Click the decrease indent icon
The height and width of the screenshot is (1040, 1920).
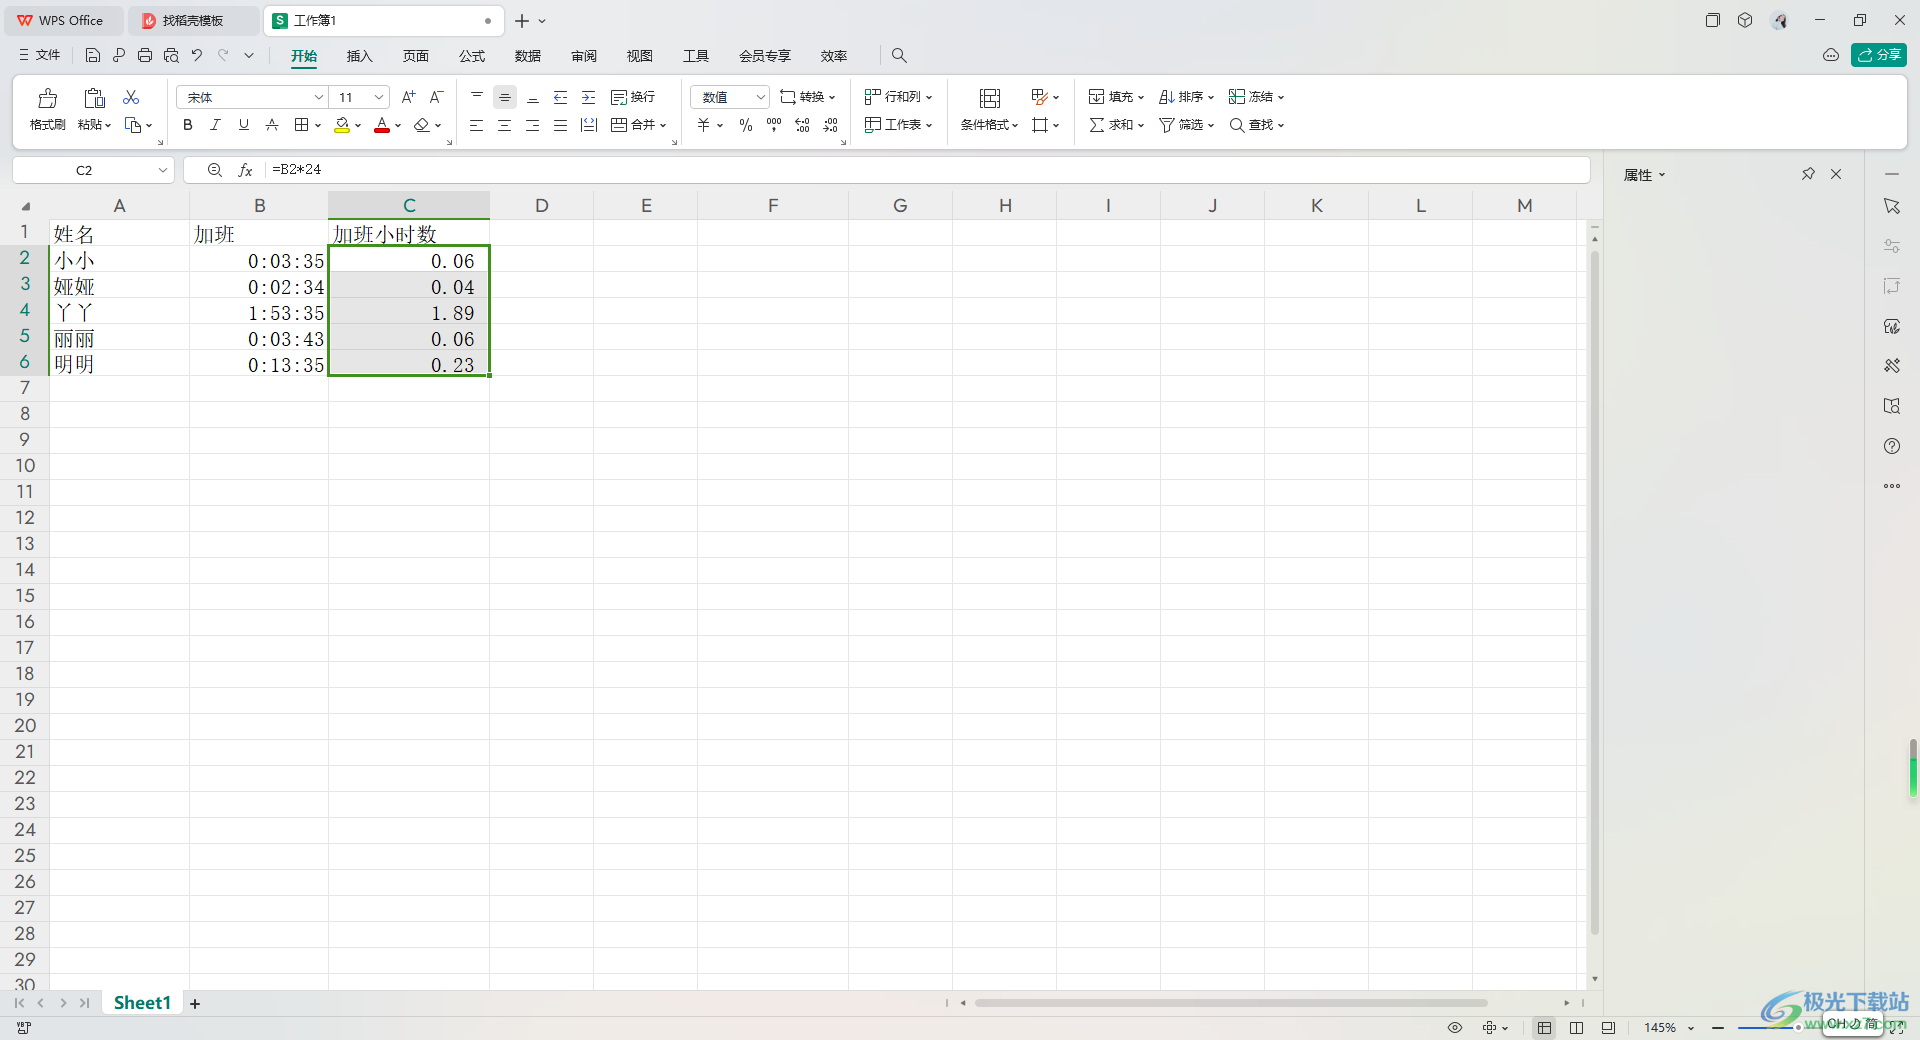pyautogui.click(x=561, y=97)
